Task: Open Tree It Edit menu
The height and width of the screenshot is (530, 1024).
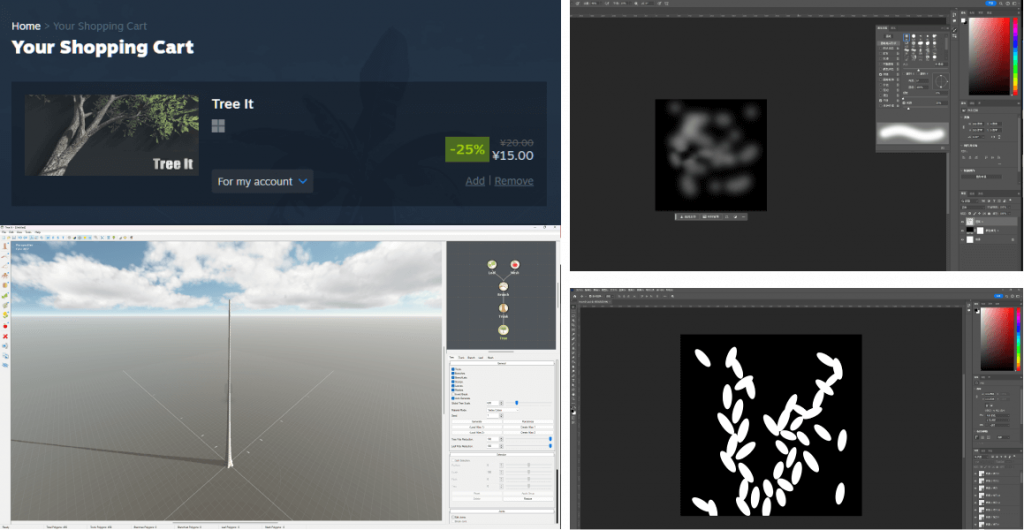Action: (11, 232)
